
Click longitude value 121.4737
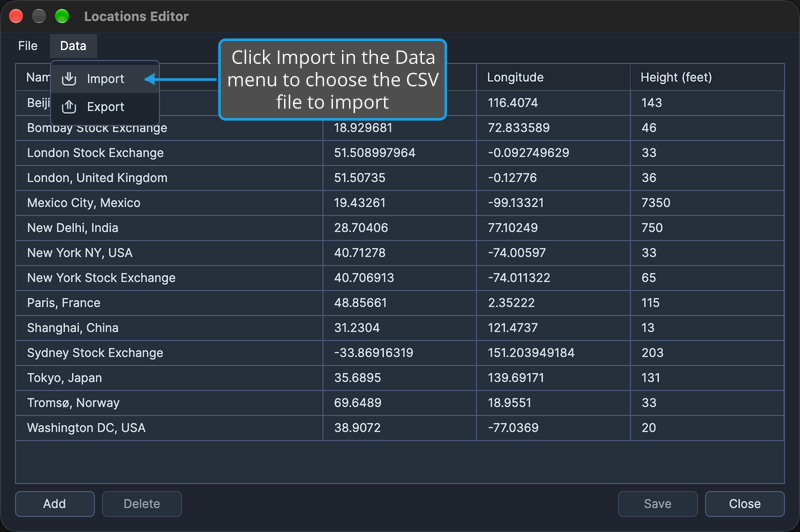click(513, 328)
